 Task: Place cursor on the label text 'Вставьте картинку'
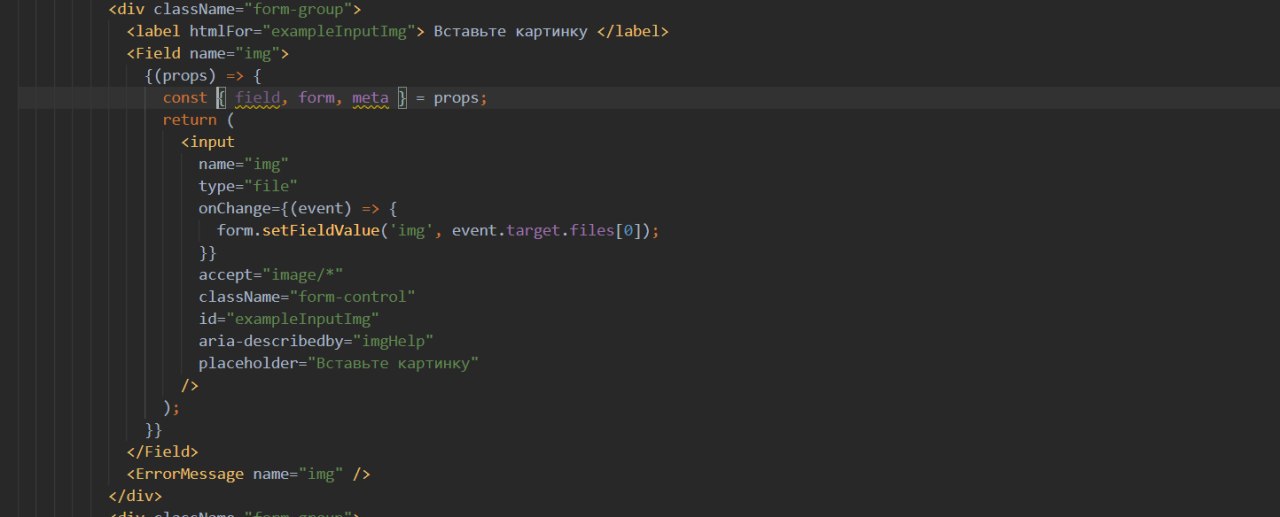click(x=510, y=32)
